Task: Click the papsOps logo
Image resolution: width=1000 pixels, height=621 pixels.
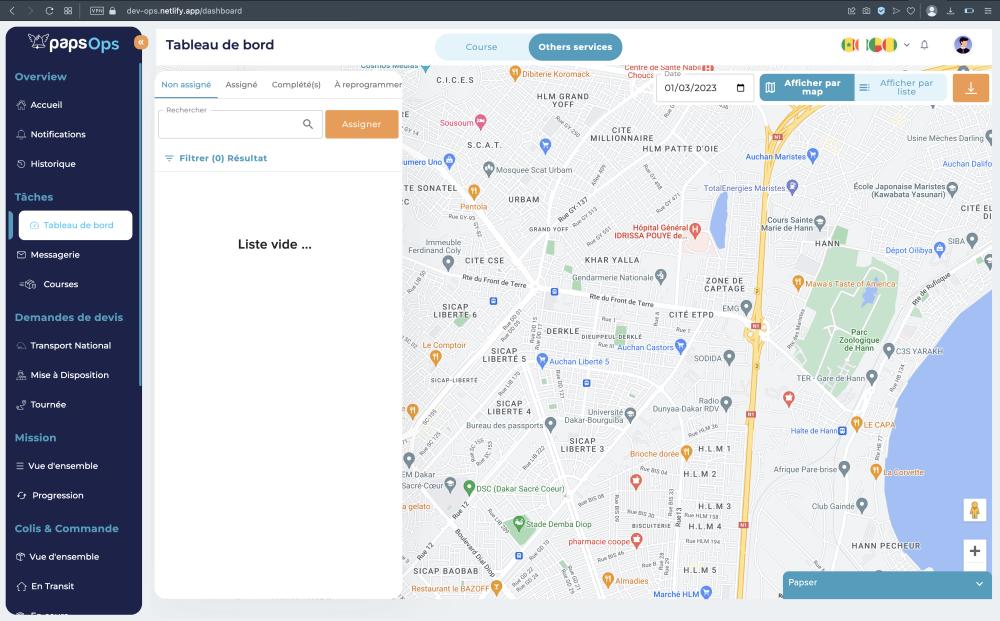Action: (74, 43)
